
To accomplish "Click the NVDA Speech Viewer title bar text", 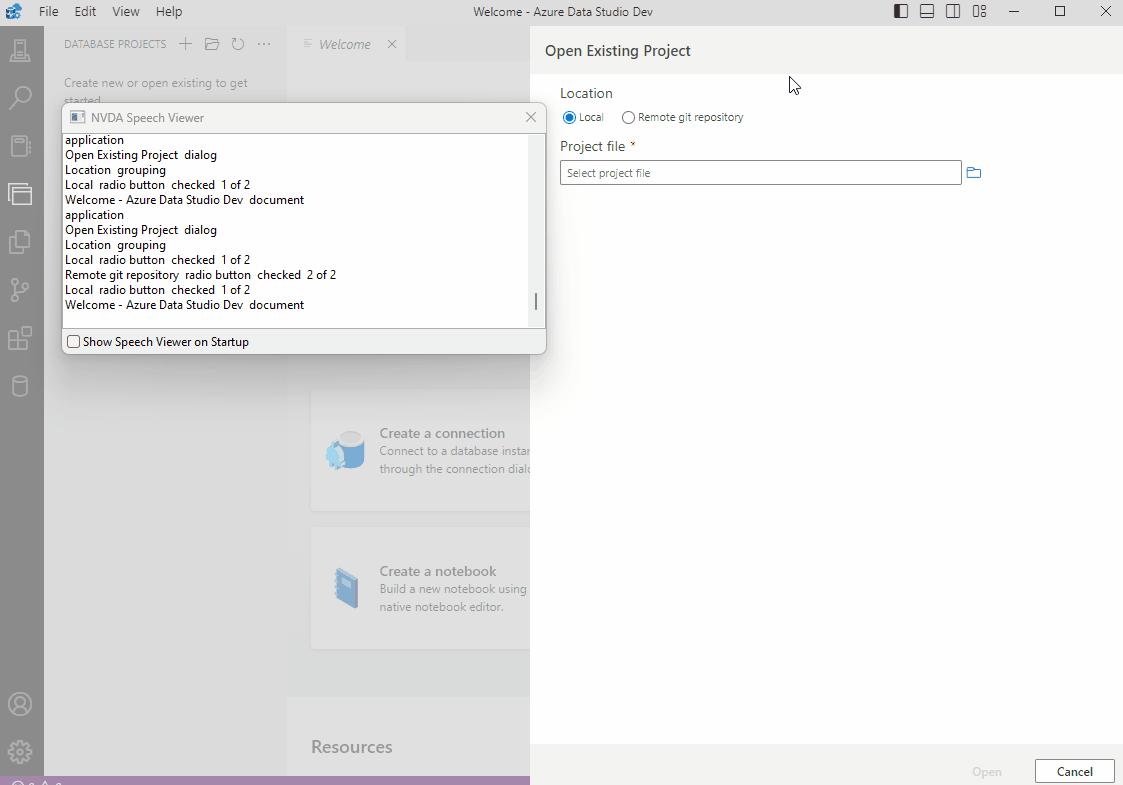I will pos(148,117).
